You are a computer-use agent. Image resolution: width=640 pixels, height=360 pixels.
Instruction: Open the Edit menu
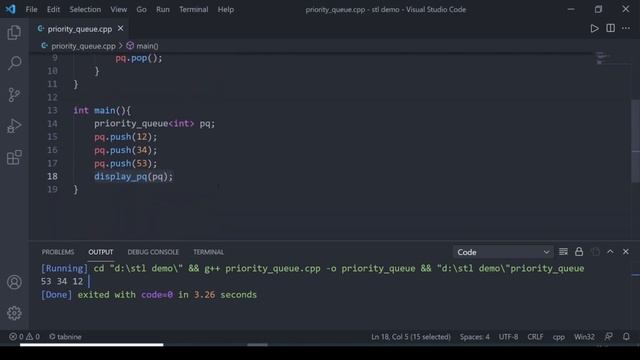(x=53, y=9)
